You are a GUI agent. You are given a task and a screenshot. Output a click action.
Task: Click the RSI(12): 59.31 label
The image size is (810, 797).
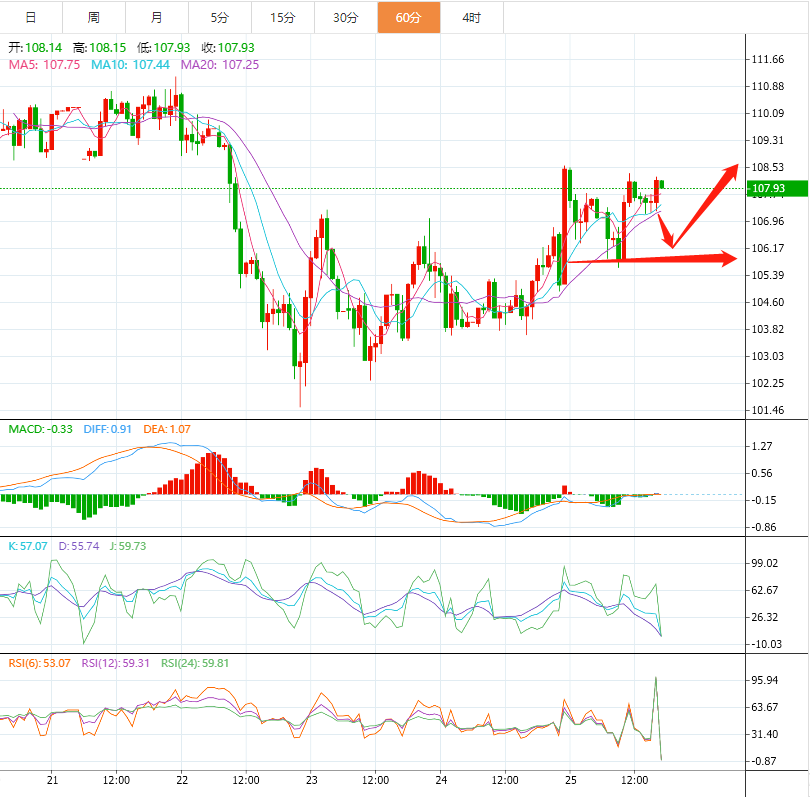pyautogui.click(x=116, y=663)
